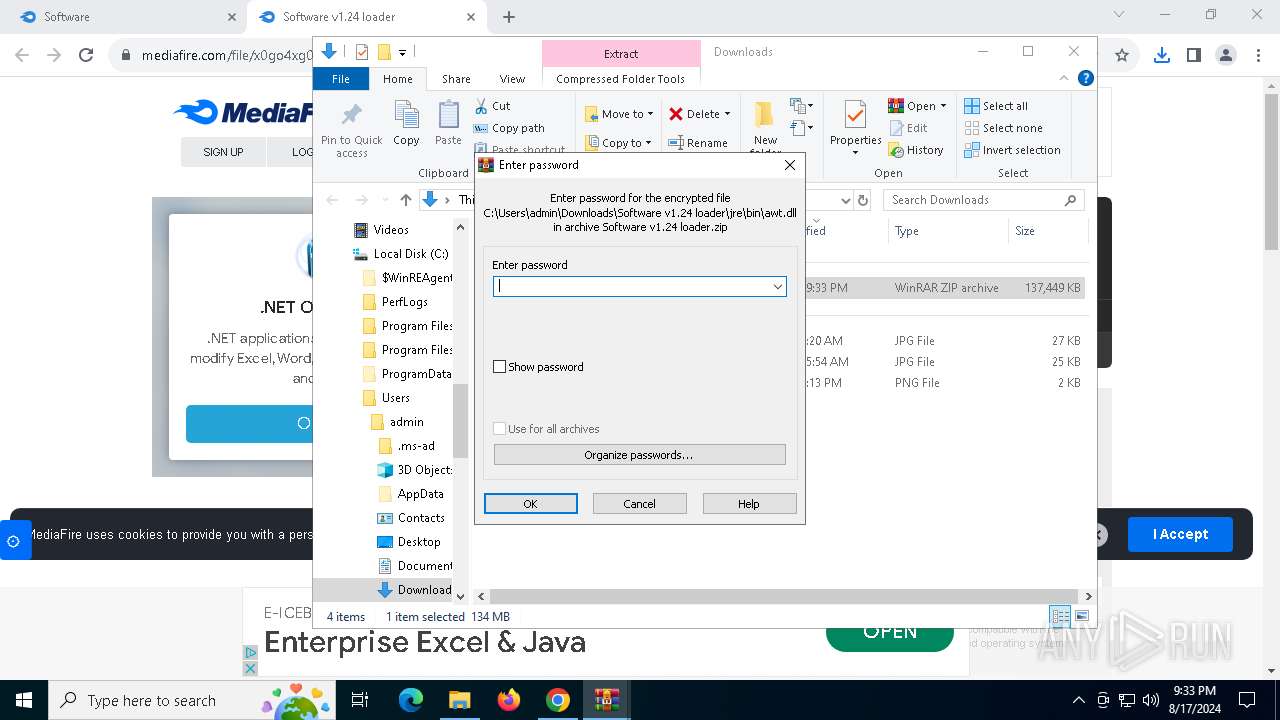
Task: Click Cancel in the password dialog
Action: coord(640,504)
